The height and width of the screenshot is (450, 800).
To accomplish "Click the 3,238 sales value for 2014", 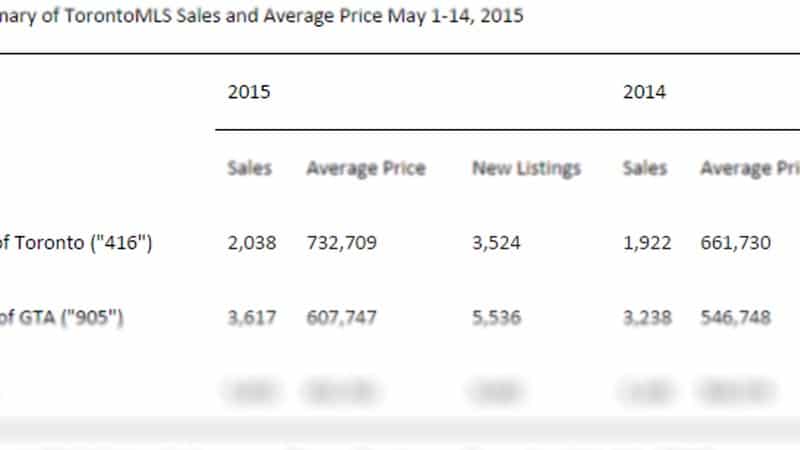I will [x=647, y=318].
